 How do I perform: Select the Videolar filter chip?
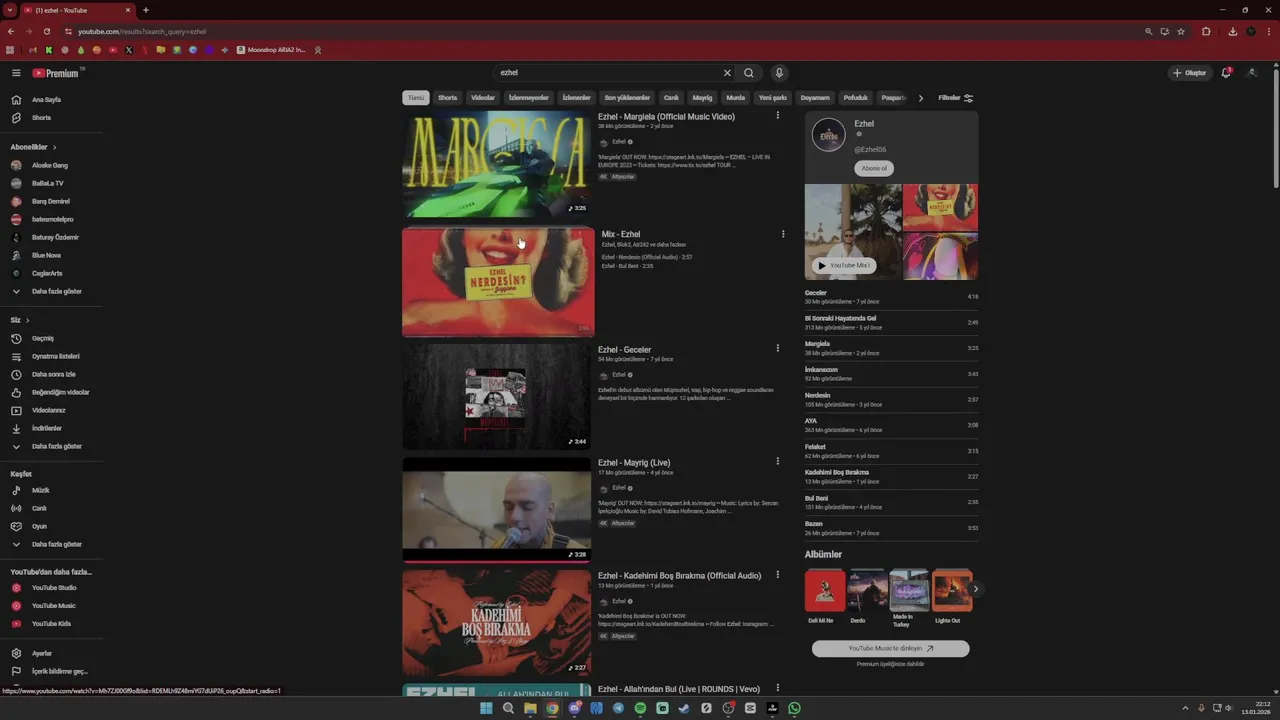click(483, 98)
